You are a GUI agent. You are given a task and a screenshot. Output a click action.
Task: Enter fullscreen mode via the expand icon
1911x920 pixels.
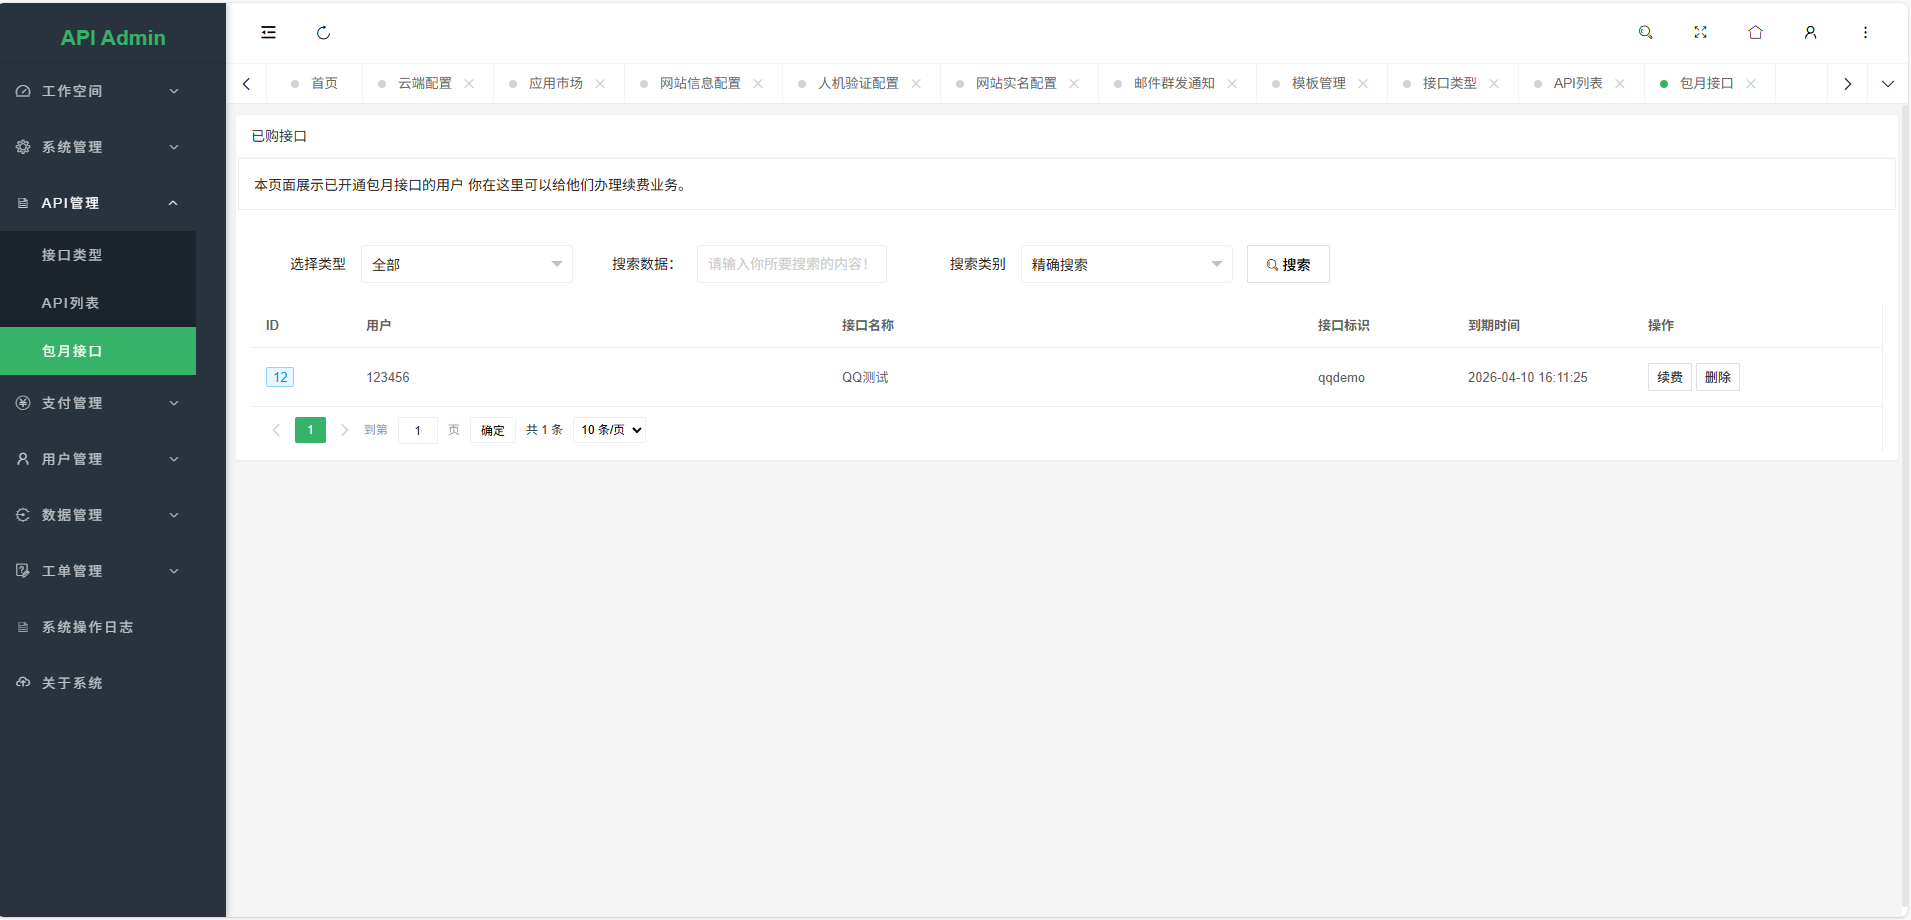1701,32
